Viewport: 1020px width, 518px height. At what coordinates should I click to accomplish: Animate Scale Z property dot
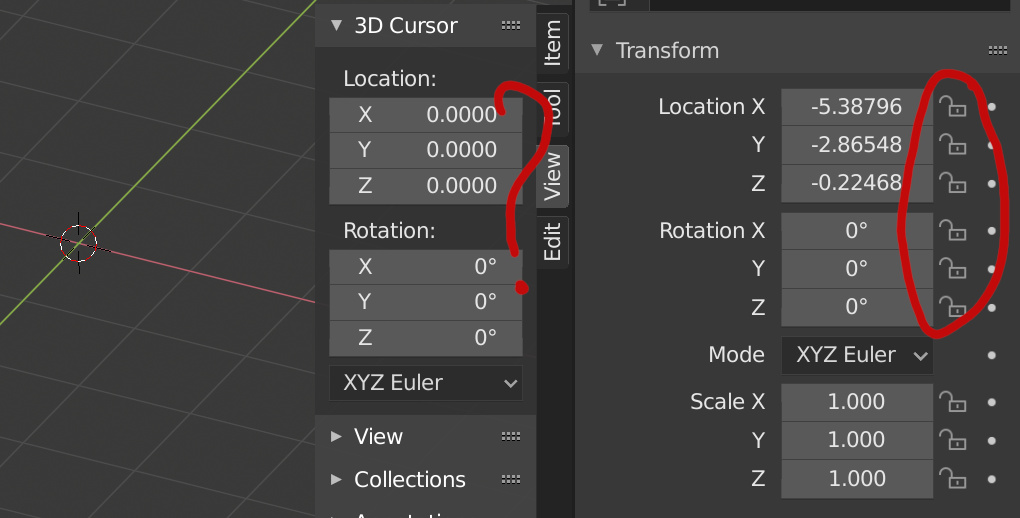(991, 480)
